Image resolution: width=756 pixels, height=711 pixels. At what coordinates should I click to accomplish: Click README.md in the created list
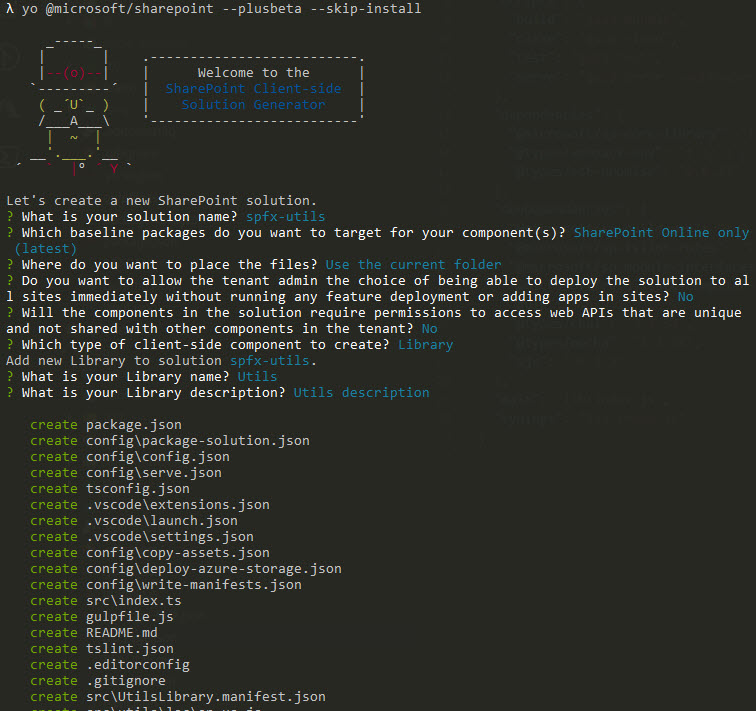click(x=121, y=632)
